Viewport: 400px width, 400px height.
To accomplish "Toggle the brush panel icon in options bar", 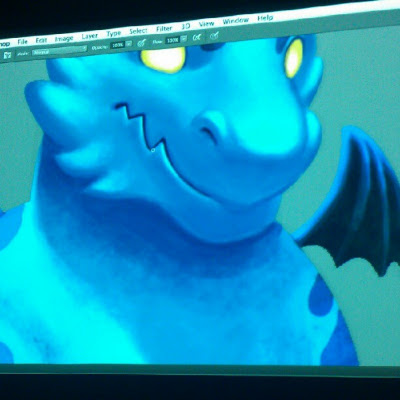I will pyautogui.click(x=7, y=55).
